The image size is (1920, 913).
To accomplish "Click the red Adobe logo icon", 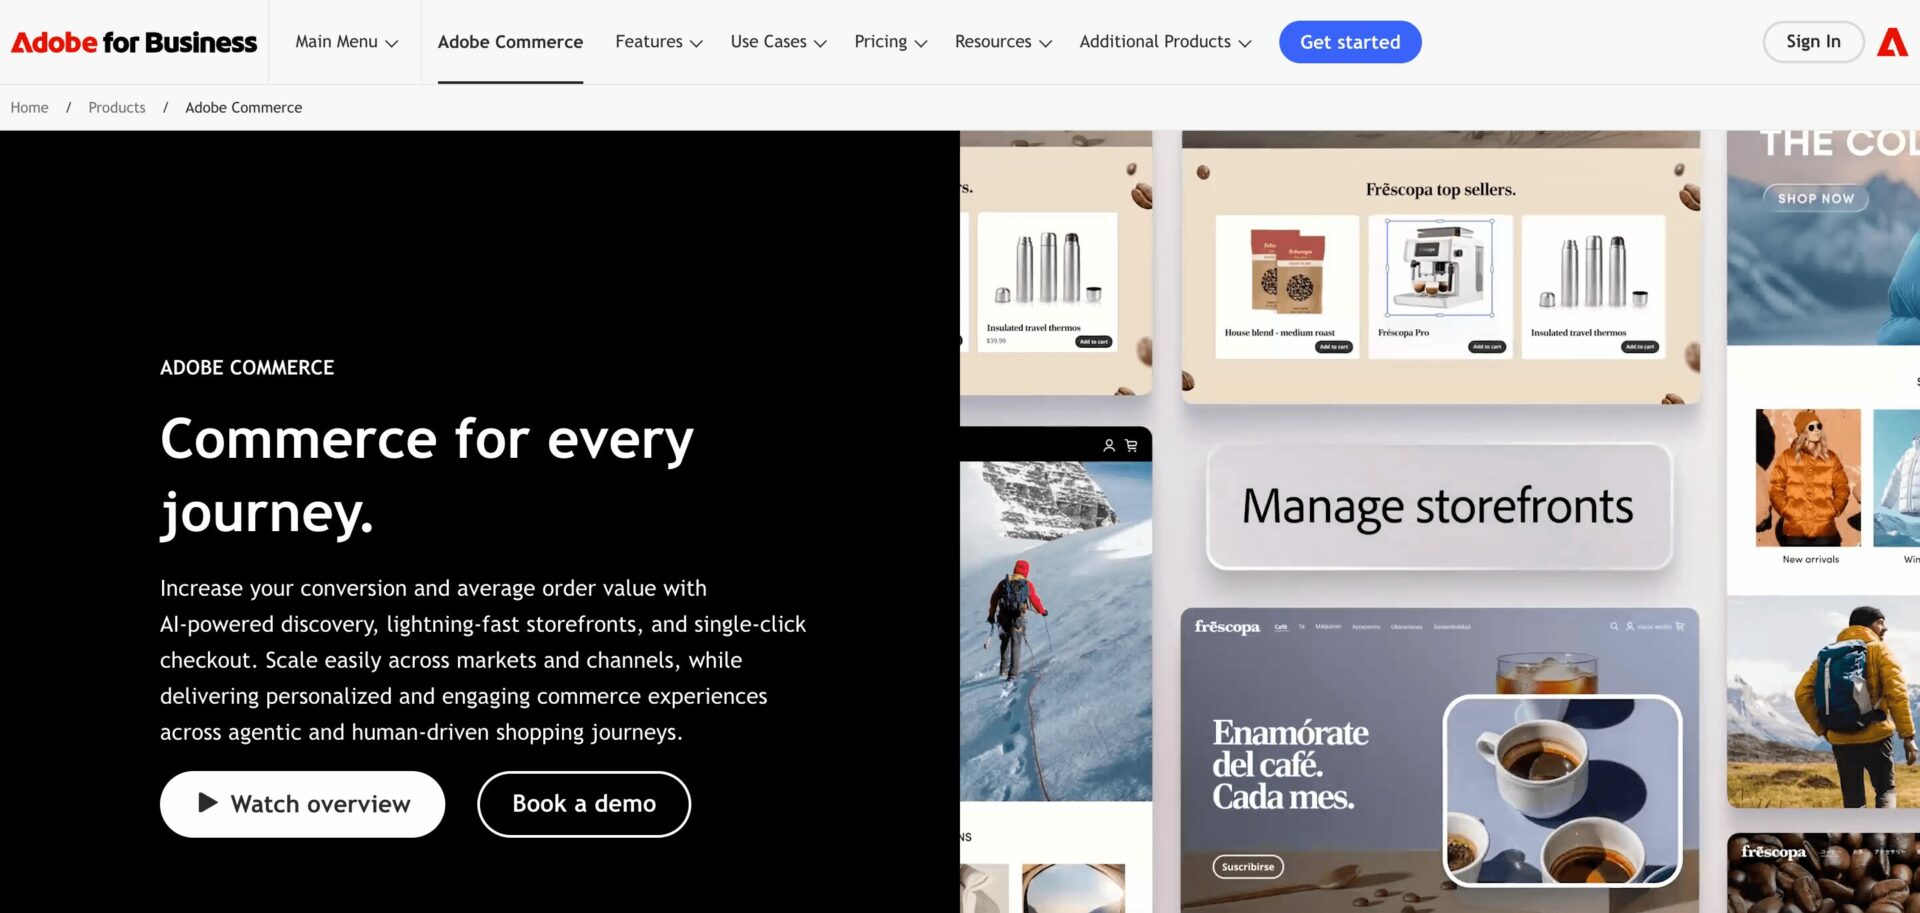I will [1892, 42].
